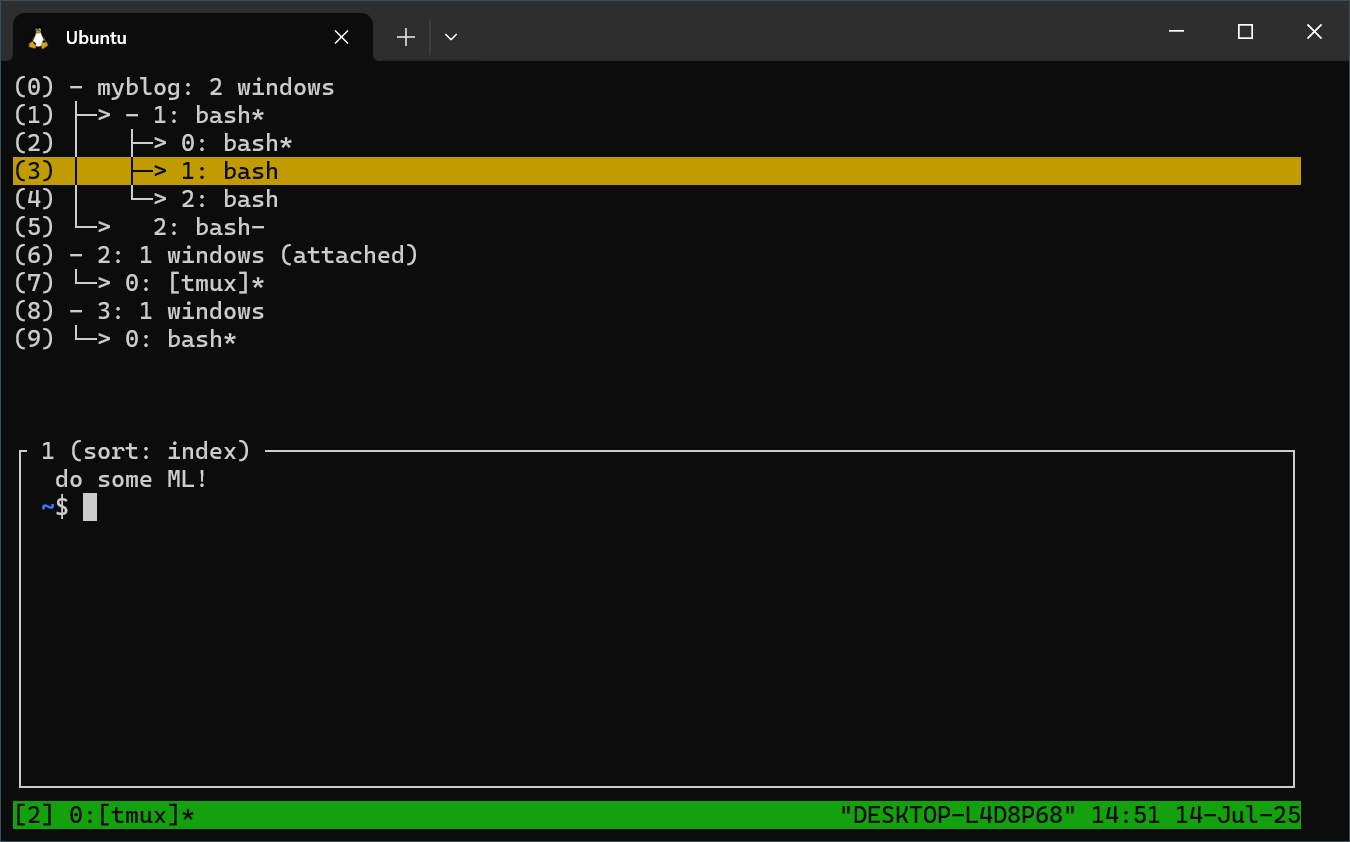Click the Ubuntu penguin icon on the tab
The image size is (1350, 842).
[x=38, y=37]
